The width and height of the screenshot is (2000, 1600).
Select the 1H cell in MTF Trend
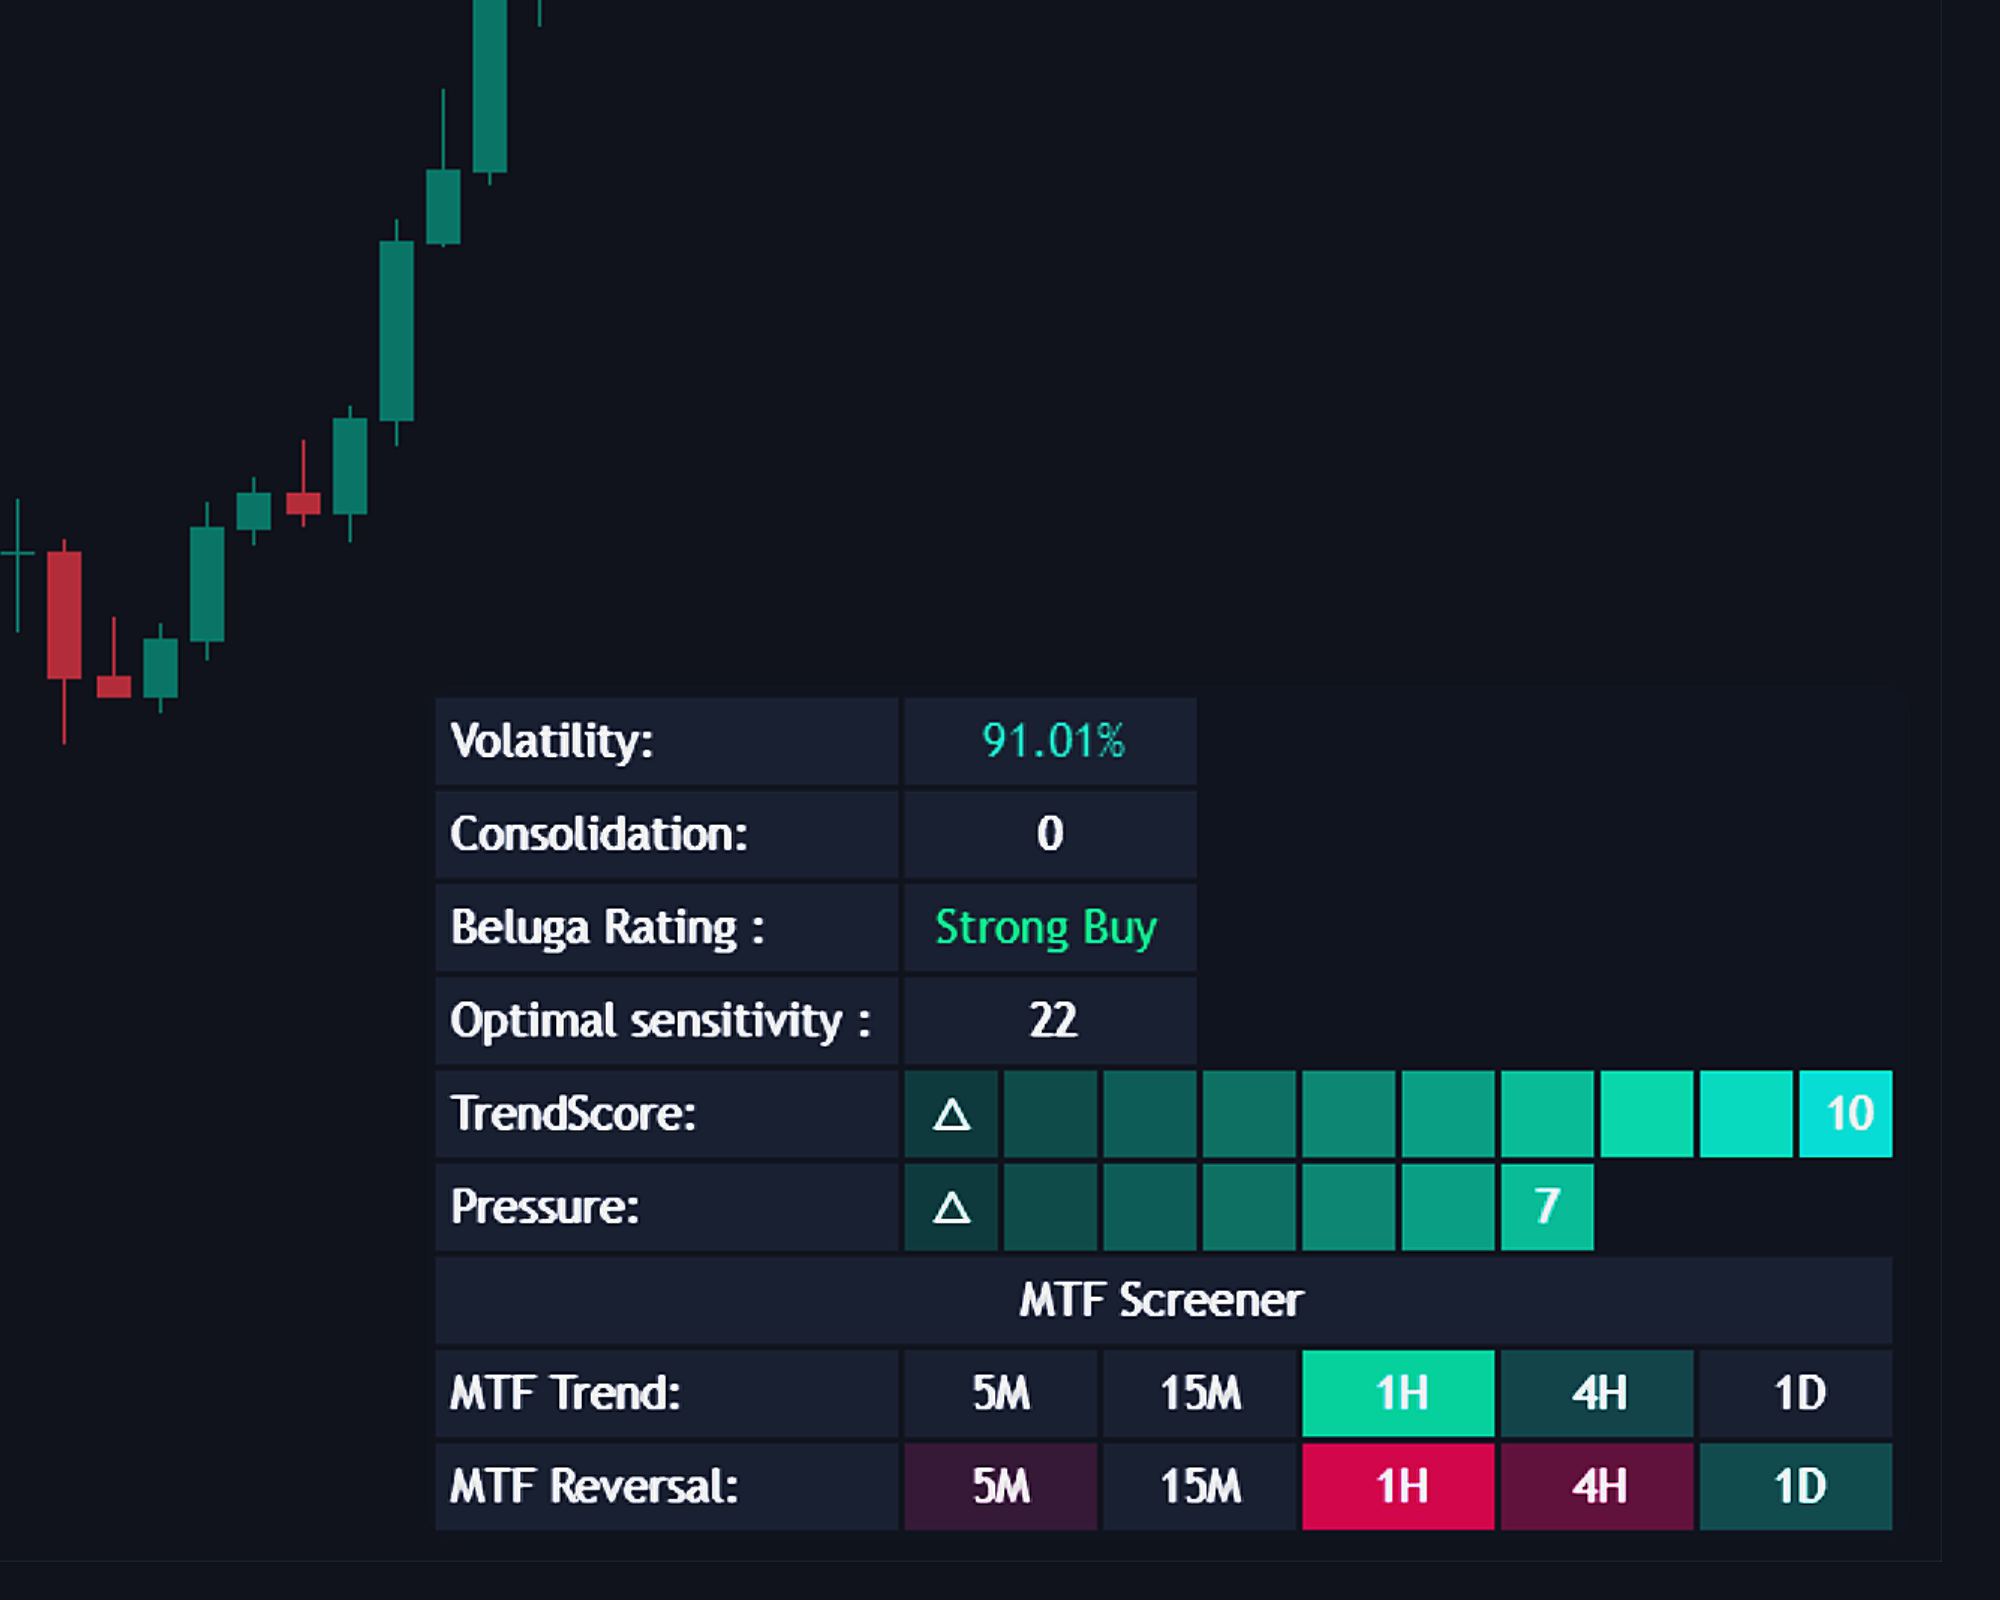tap(1398, 1393)
